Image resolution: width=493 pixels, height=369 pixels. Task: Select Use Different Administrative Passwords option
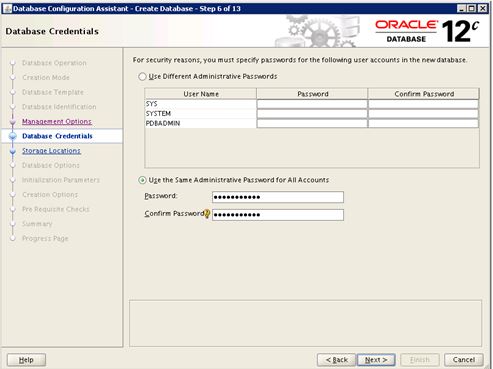pos(142,77)
